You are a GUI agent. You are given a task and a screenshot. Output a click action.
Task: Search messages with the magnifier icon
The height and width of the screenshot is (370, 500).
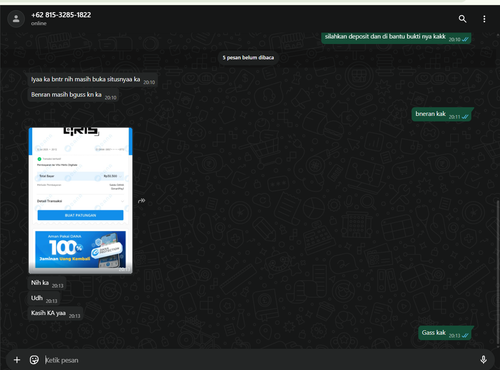(x=462, y=19)
